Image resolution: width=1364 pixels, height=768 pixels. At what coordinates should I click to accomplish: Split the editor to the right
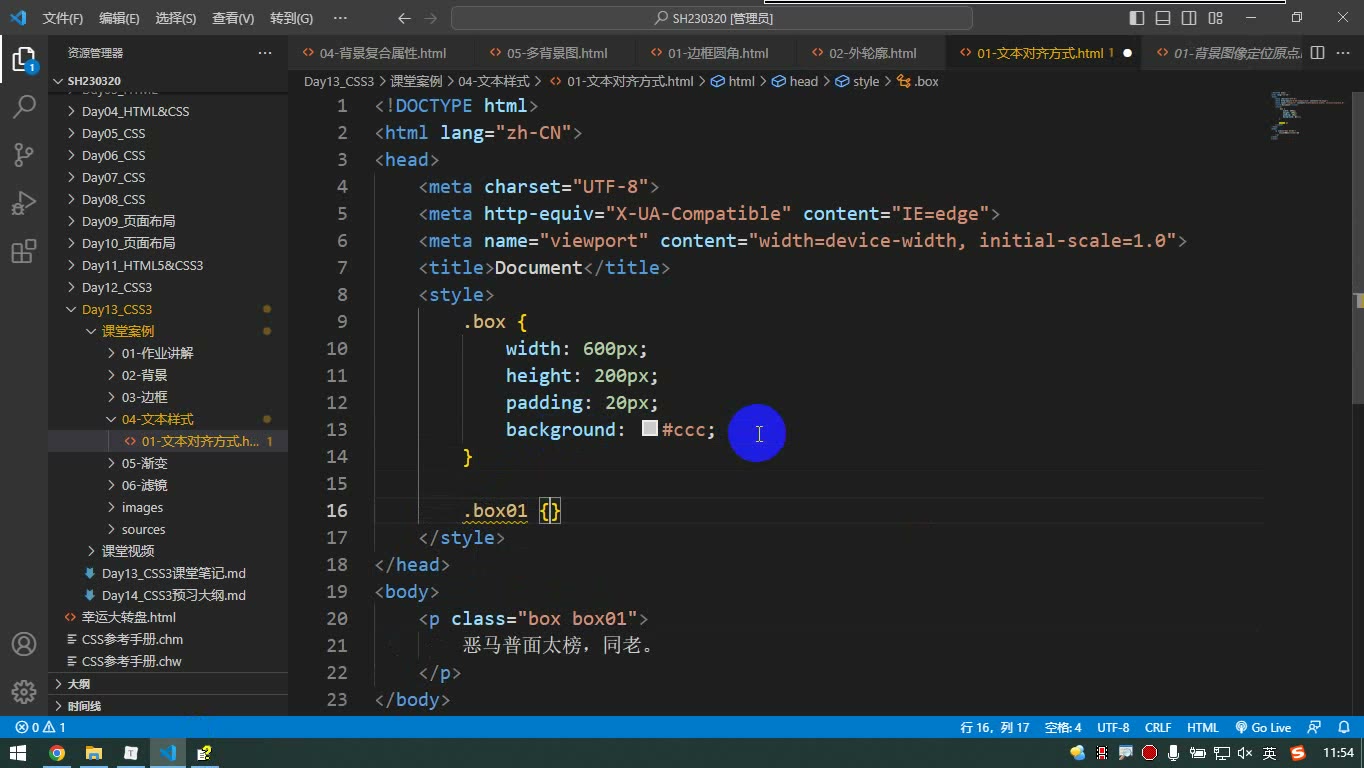pos(1318,53)
